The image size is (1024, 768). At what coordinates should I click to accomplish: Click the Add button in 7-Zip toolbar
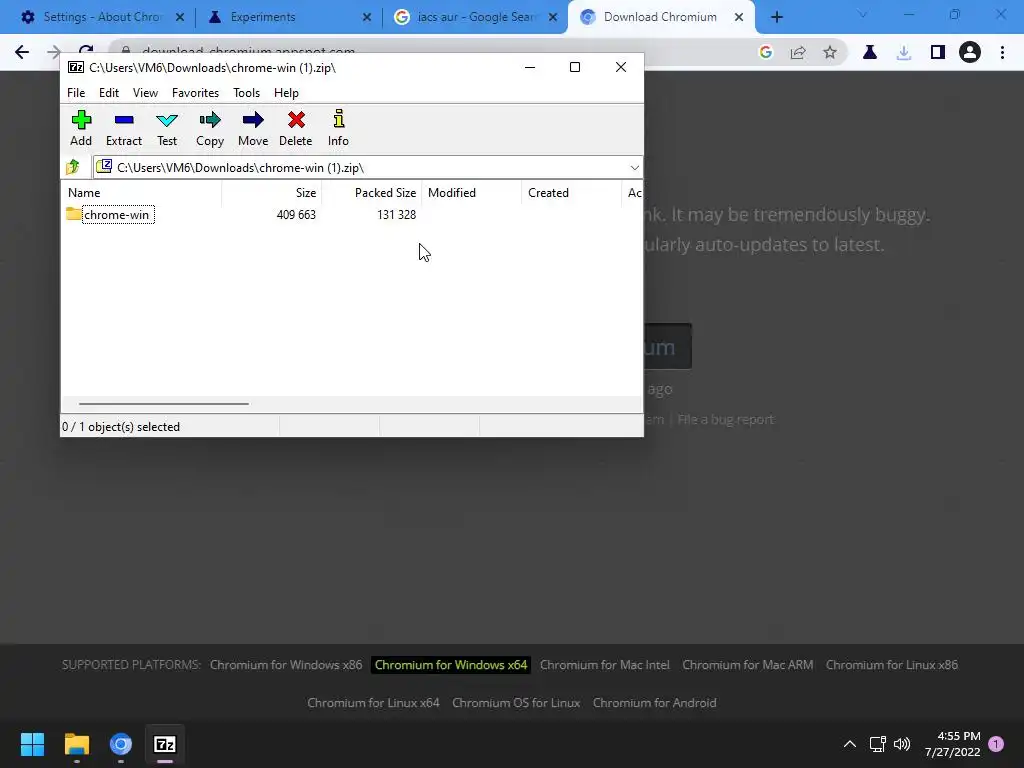(x=81, y=128)
